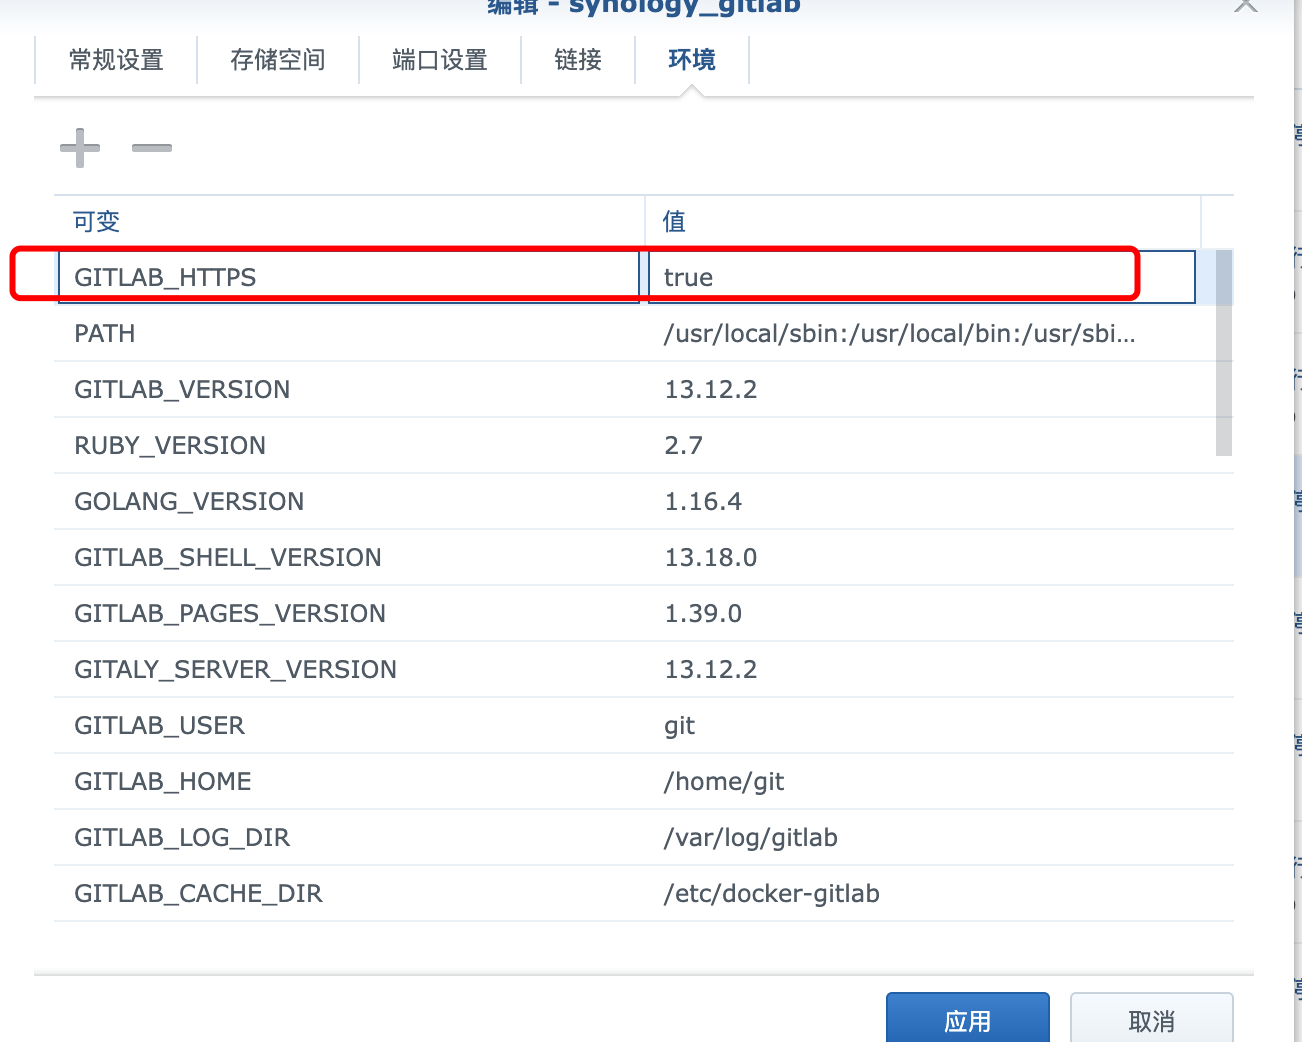Select the GITLAB_USER variable name

[x=160, y=725]
